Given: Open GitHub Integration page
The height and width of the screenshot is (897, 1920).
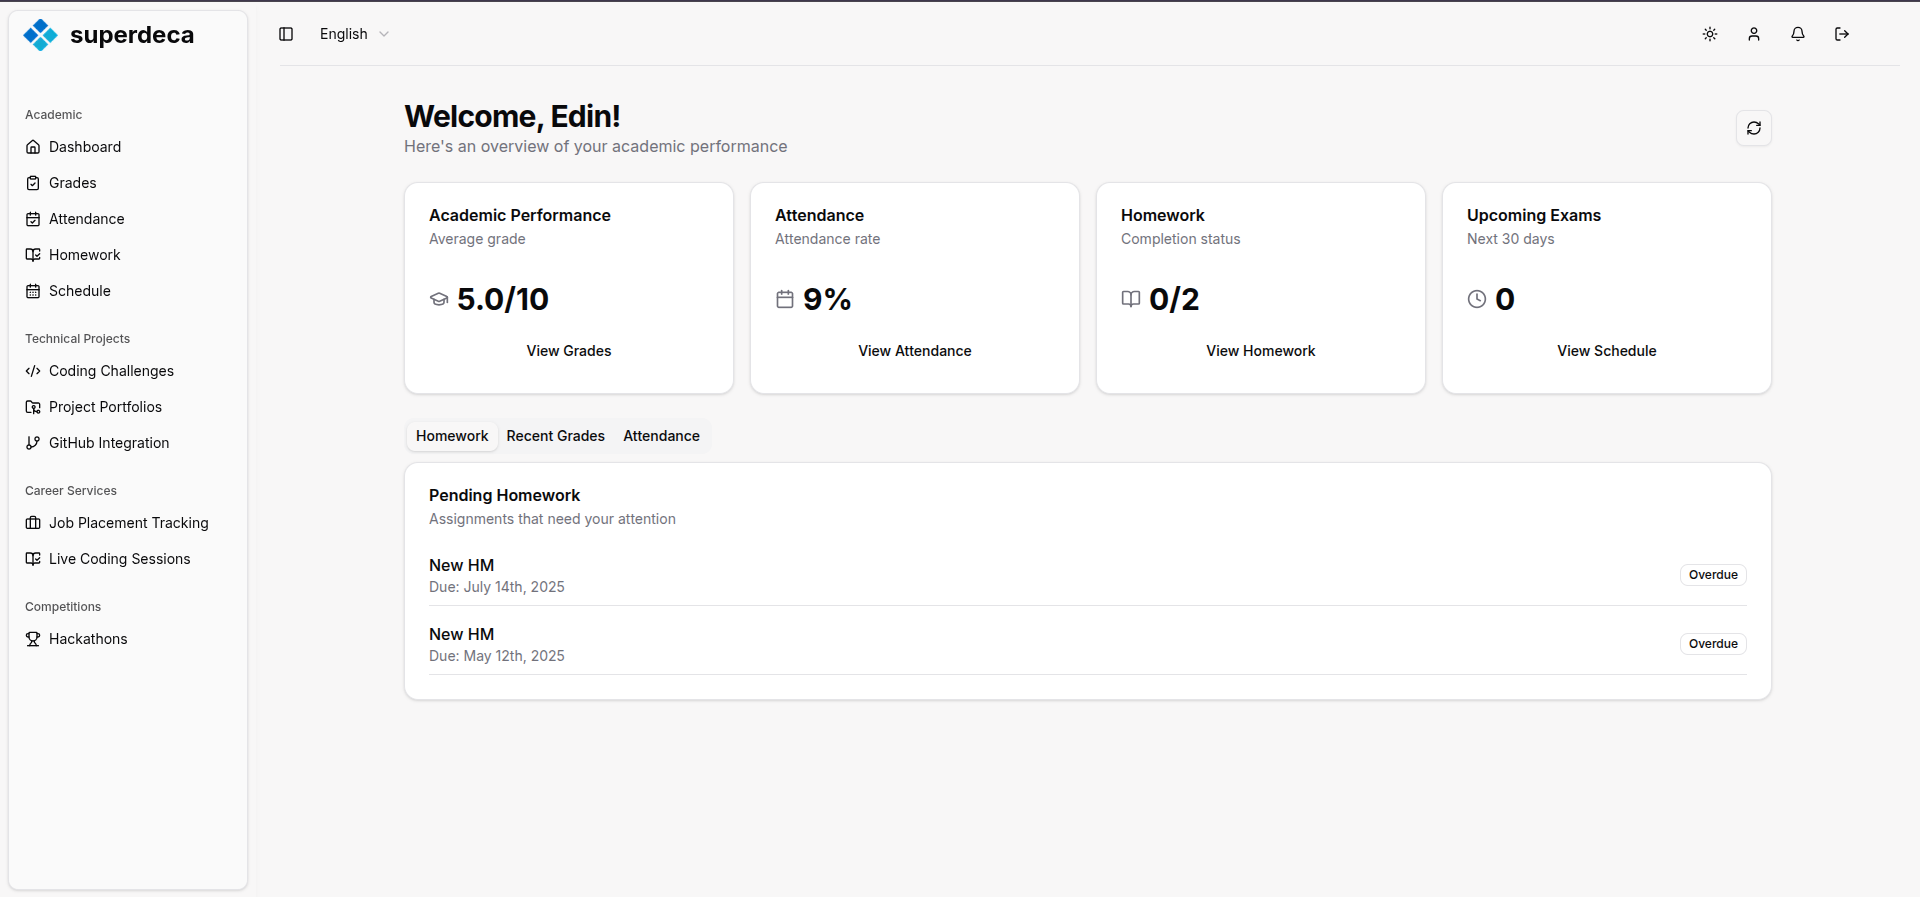Looking at the screenshot, I should 128,443.
